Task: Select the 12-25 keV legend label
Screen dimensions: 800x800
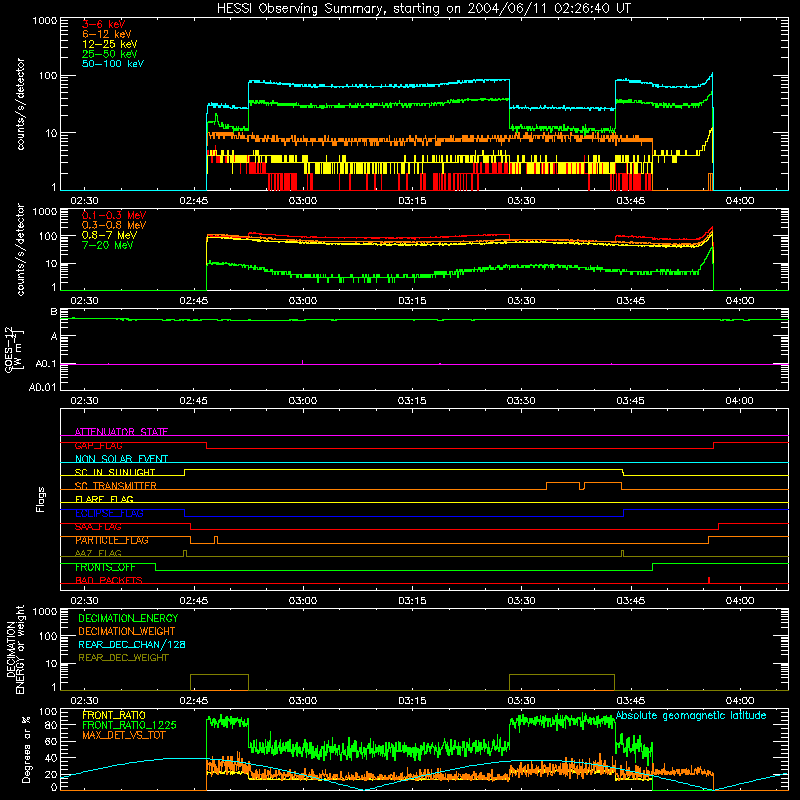Action: 110,44
